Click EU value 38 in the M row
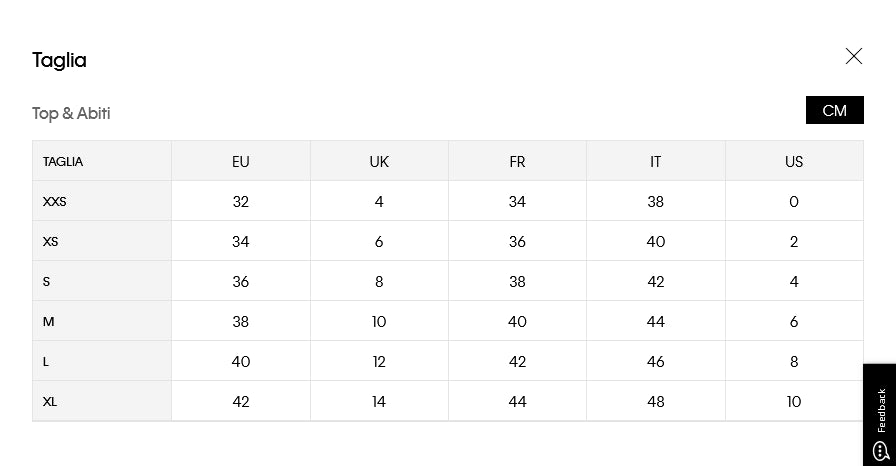 pos(240,321)
